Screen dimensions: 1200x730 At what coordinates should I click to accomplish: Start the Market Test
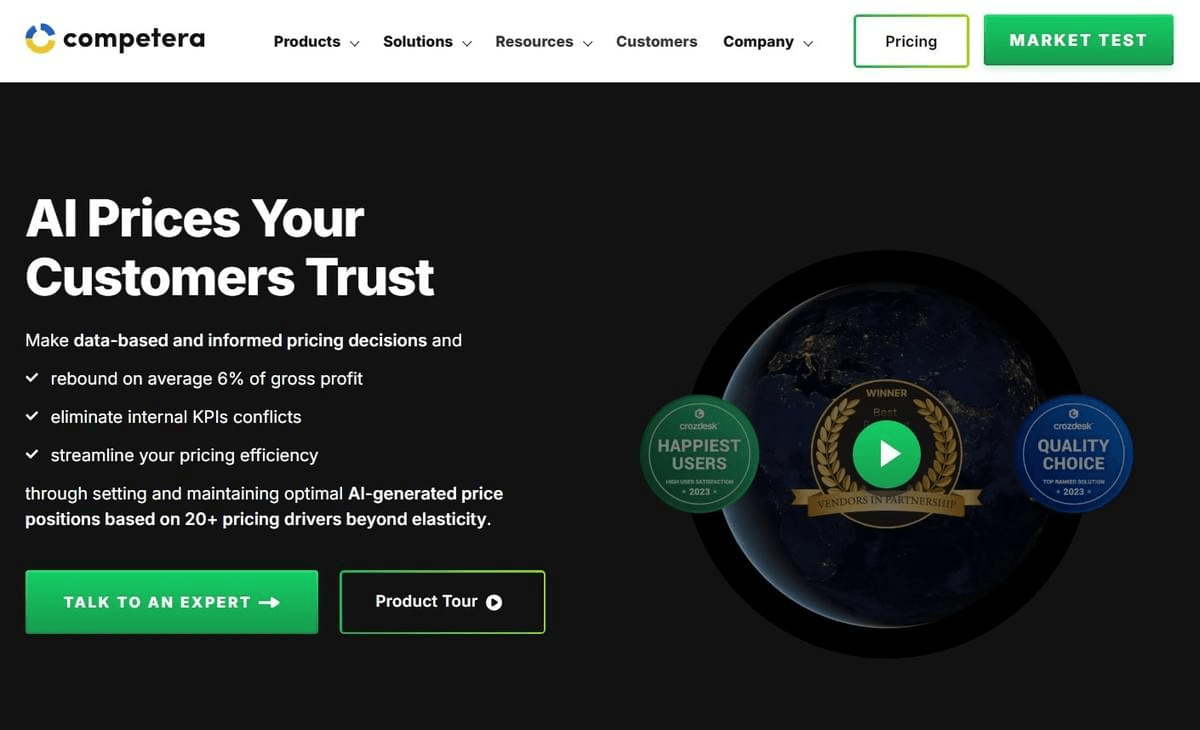click(x=1078, y=40)
